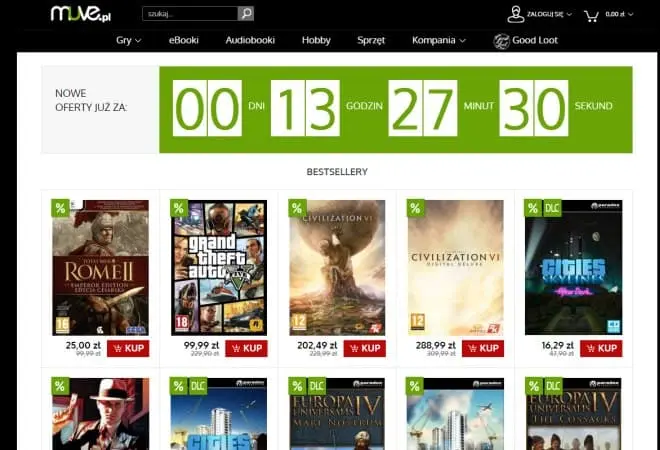Expand the Kompania dropdown menu
Screen dimensions: 660x450
pos(439,40)
